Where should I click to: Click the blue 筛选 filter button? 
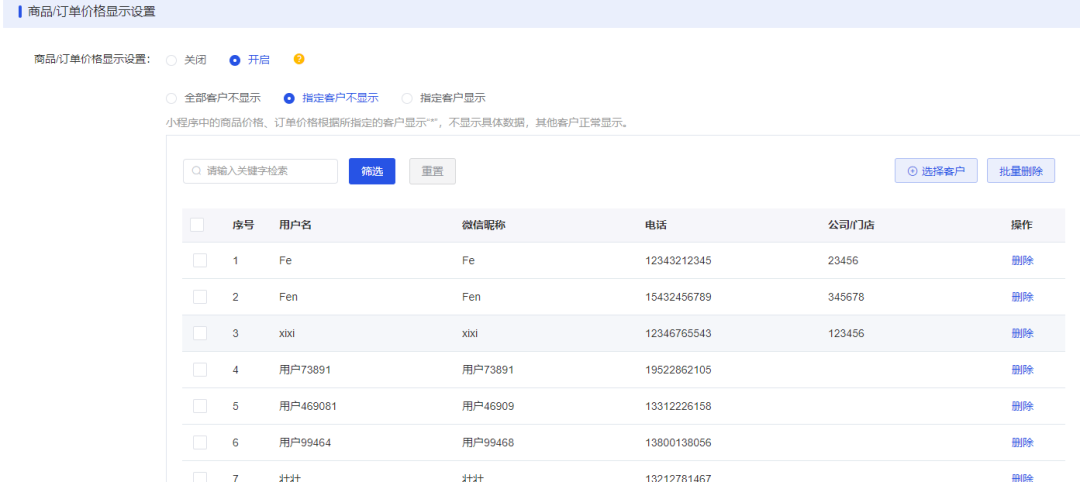tap(372, 171)
